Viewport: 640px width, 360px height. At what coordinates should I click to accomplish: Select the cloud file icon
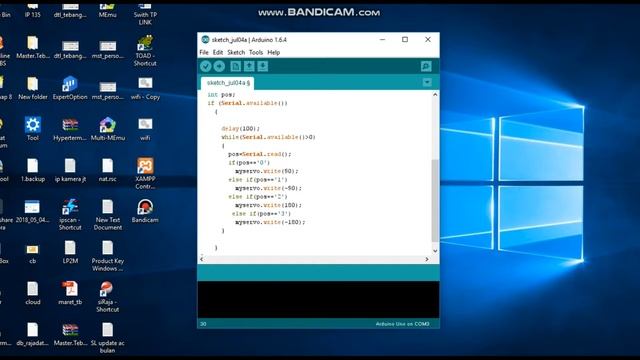point(33,293)
